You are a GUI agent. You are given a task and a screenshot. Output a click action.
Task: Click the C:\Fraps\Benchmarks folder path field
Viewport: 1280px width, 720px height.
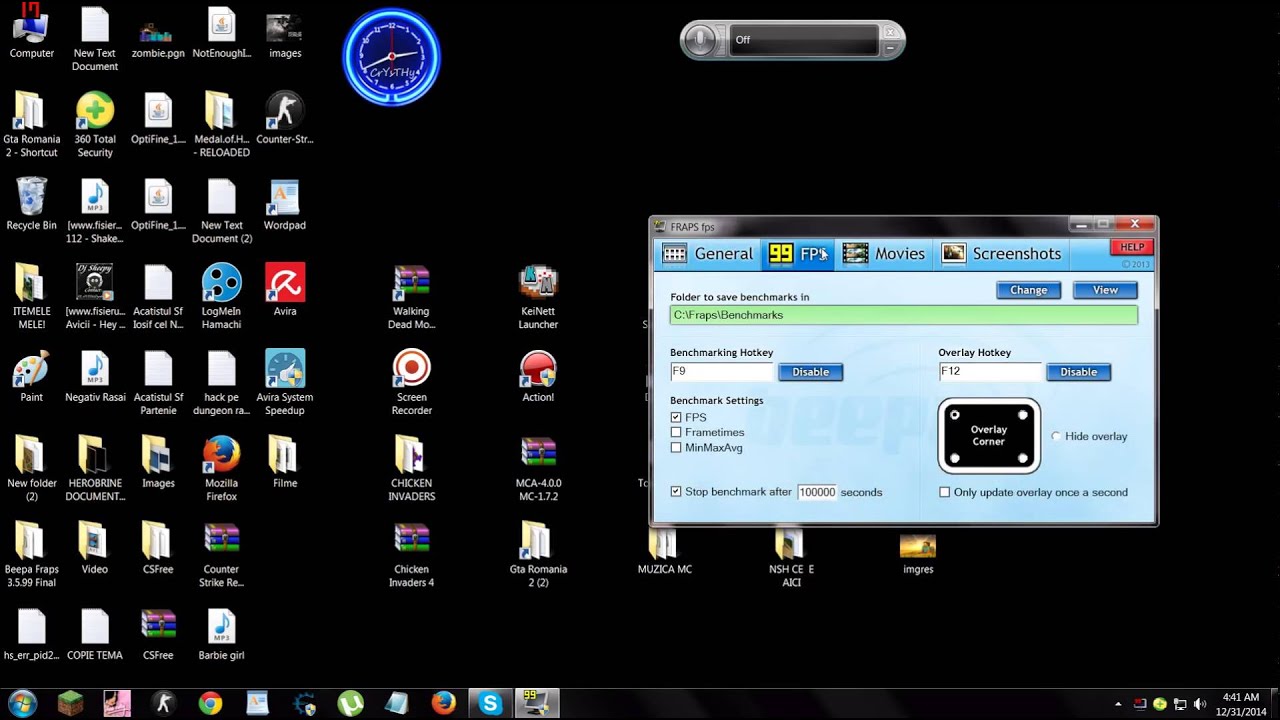coord(903,315)
